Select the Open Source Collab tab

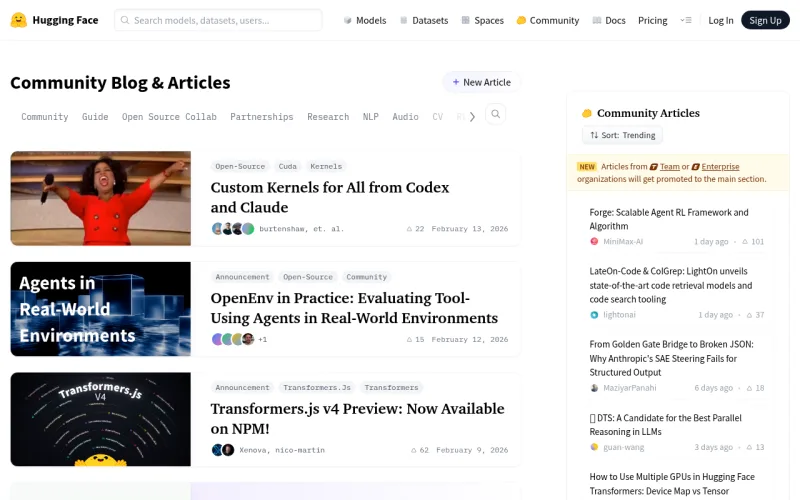coord(169,117)
